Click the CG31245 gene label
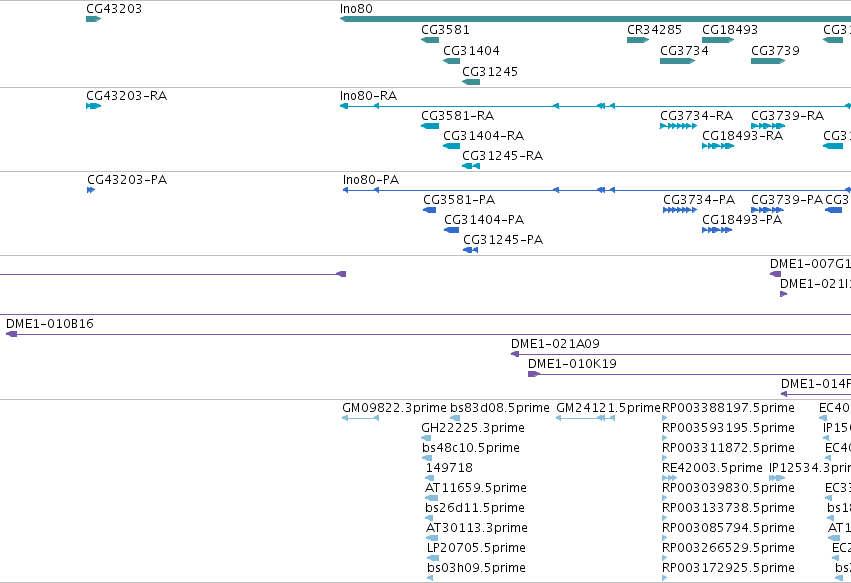This screenshot has height=583, width=851. (x=490, y=72)
